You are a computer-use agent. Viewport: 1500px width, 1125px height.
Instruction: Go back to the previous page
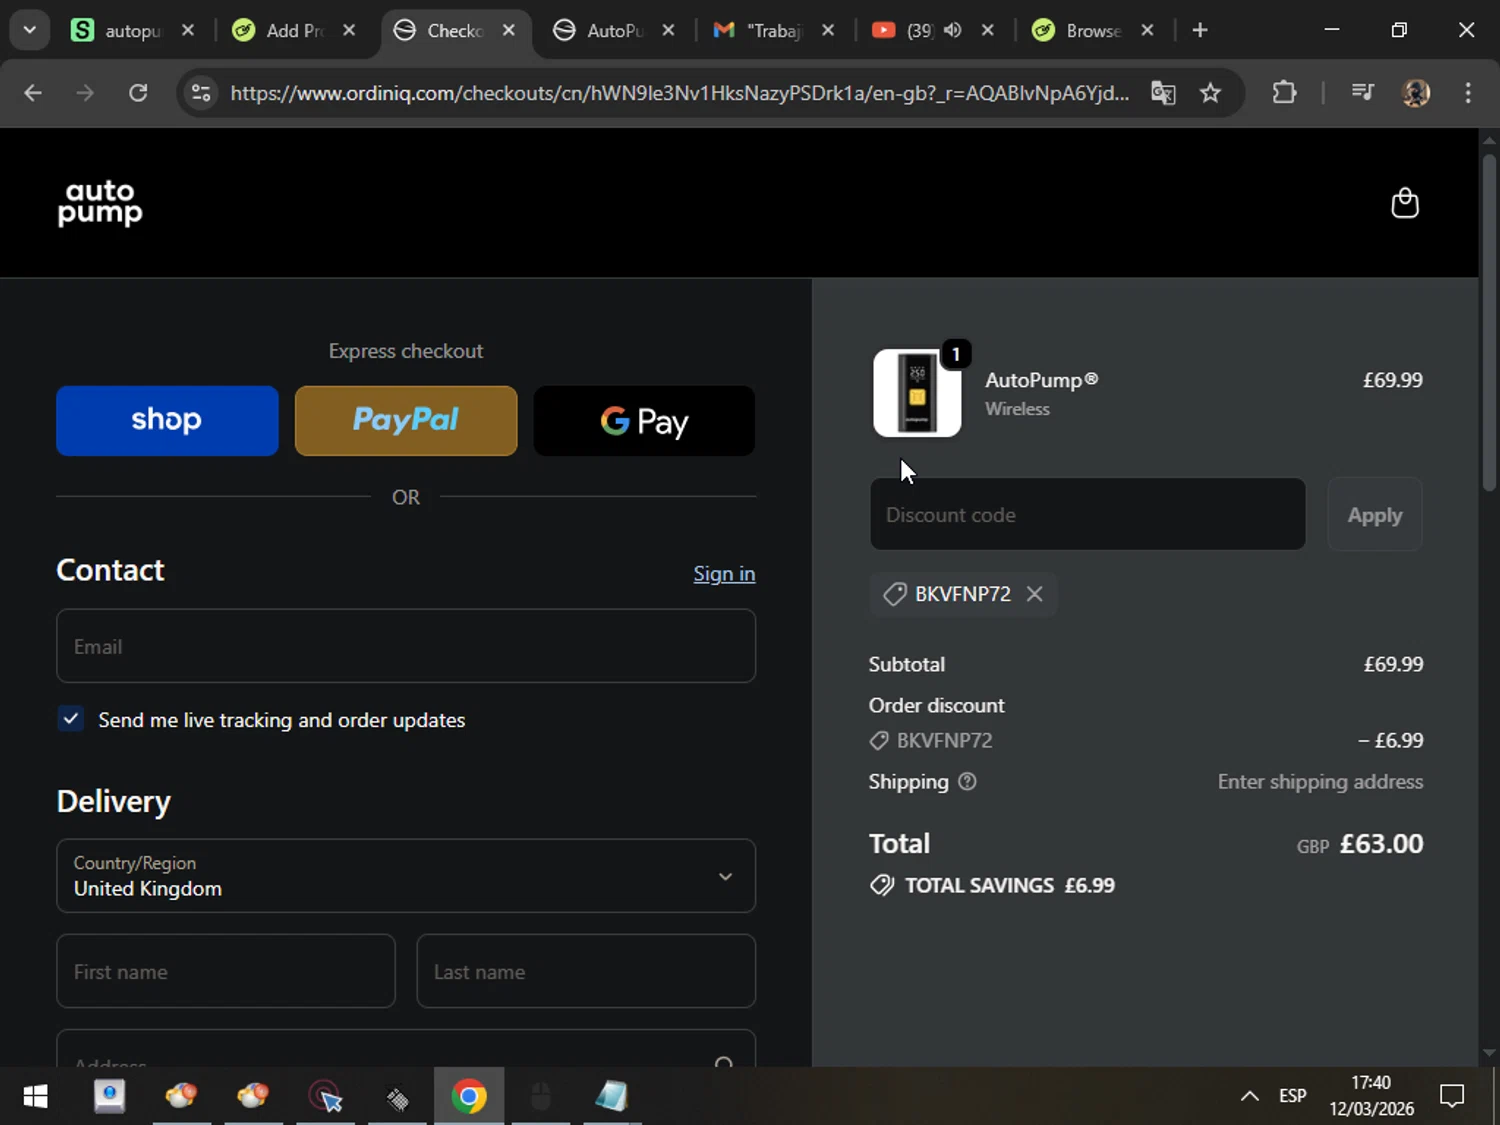click(33, 93)
